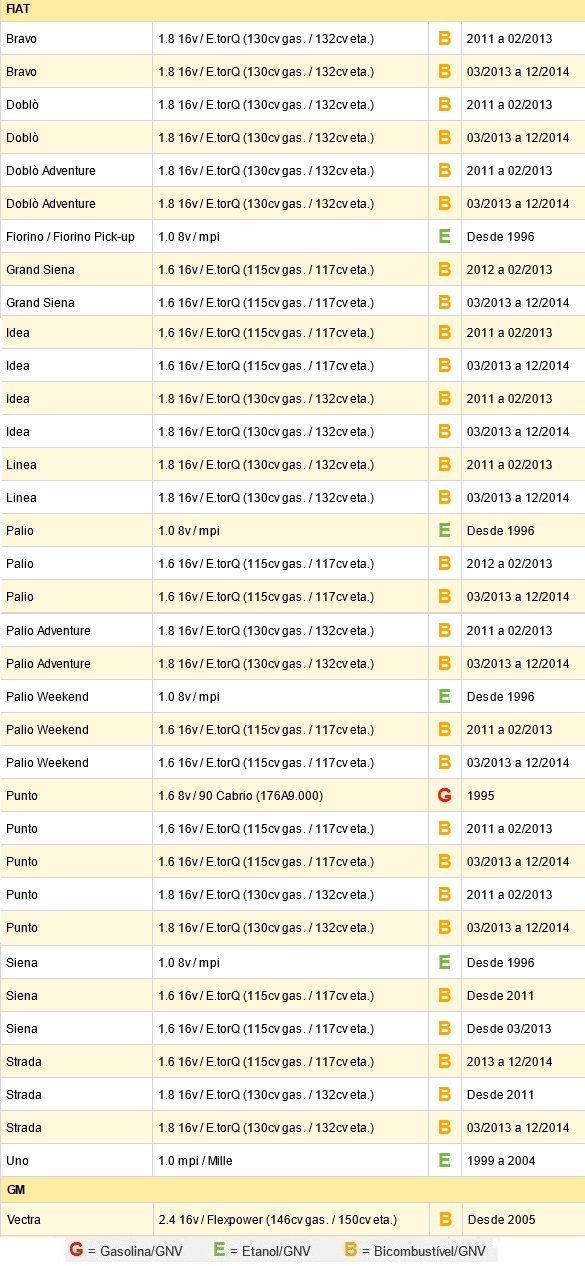Click '2013 a 12/2014' date in Strada row
The height and width of the screenshot is (1266, 585).
(509, 1062)
